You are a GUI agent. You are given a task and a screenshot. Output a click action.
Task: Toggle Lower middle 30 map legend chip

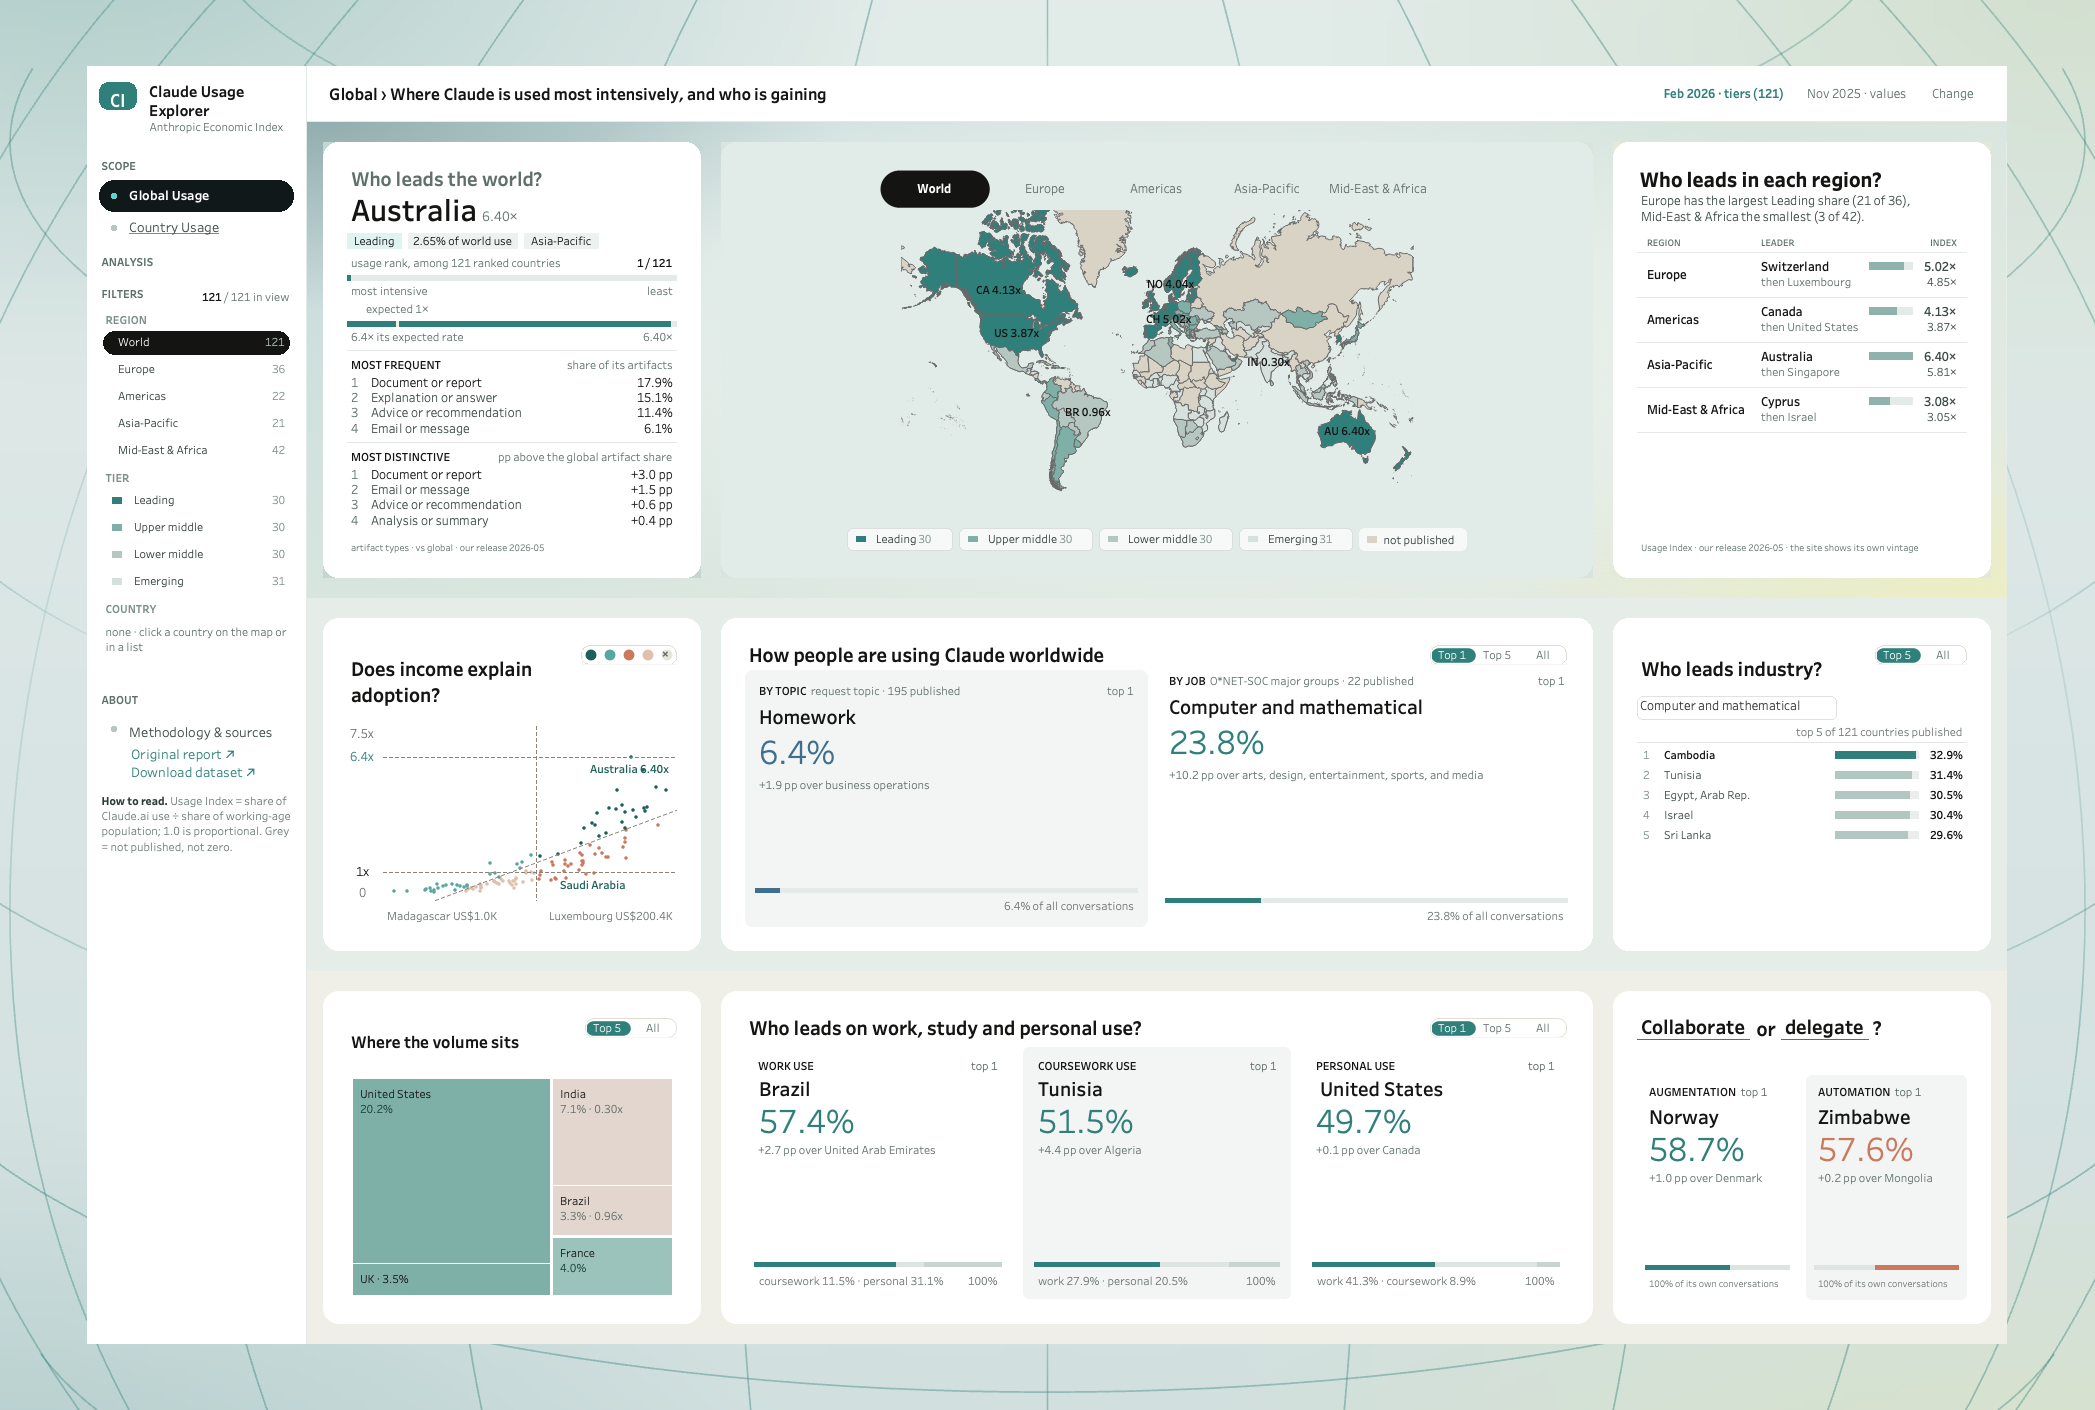[1165, 539]
